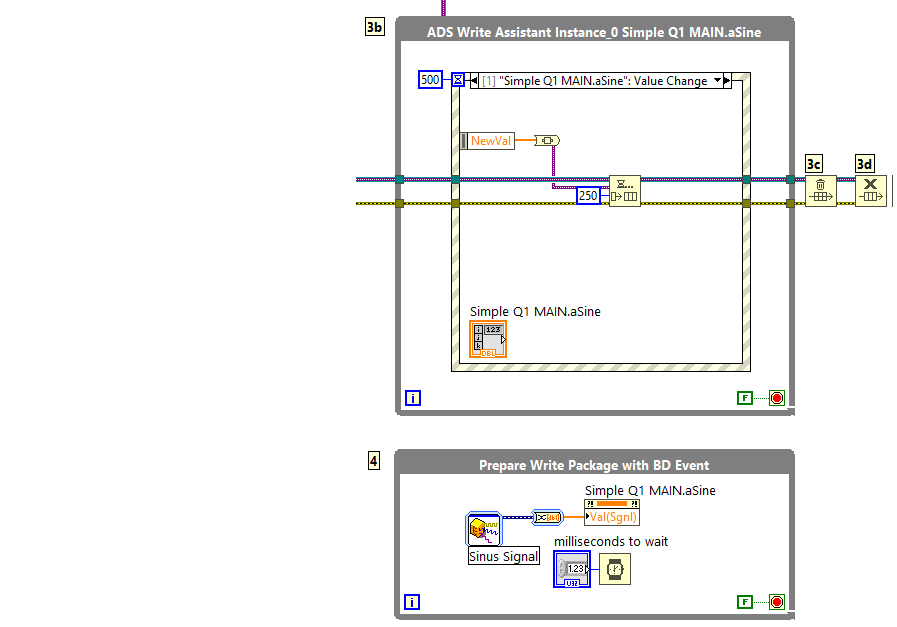Select the Wait (ms) watch icon
Screen dimensions: 897x627
[615, 568]
